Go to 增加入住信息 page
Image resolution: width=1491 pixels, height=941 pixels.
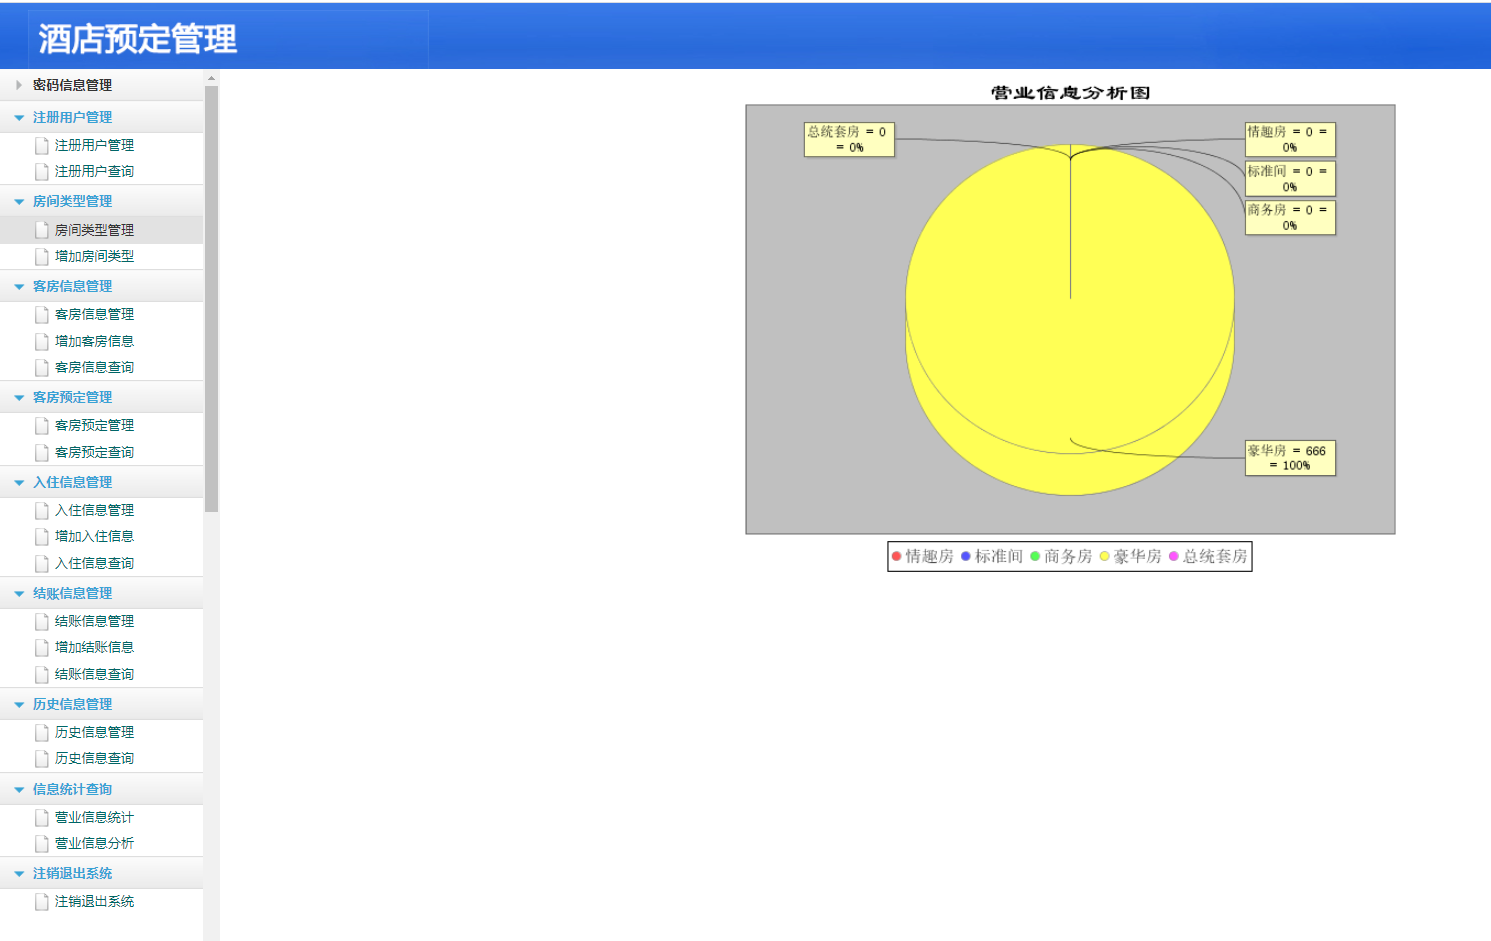pos(94,537)
